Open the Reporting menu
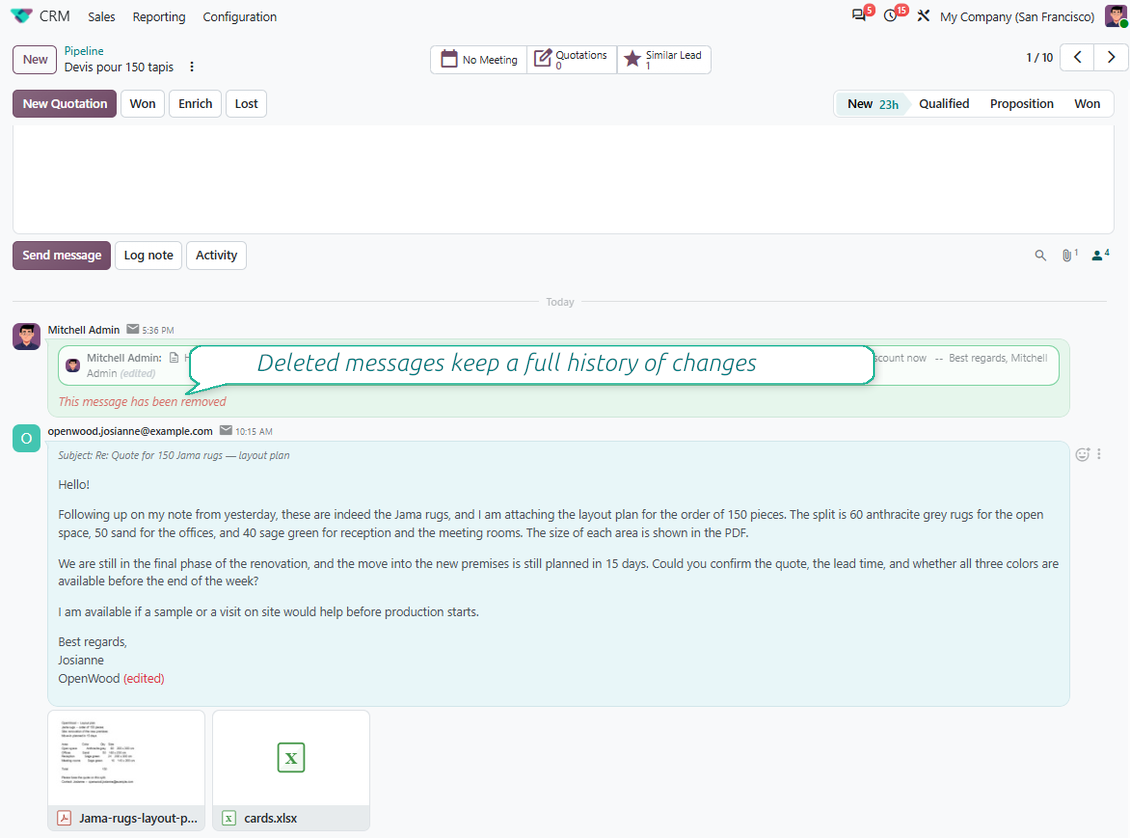 click(x=159, y=17)
